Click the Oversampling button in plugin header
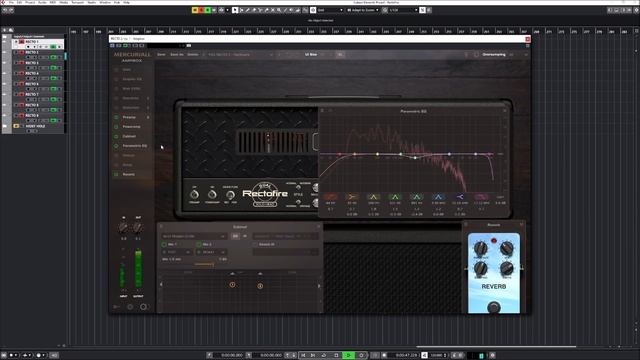This screenshot has height=360, width=640. coord(494,54)
